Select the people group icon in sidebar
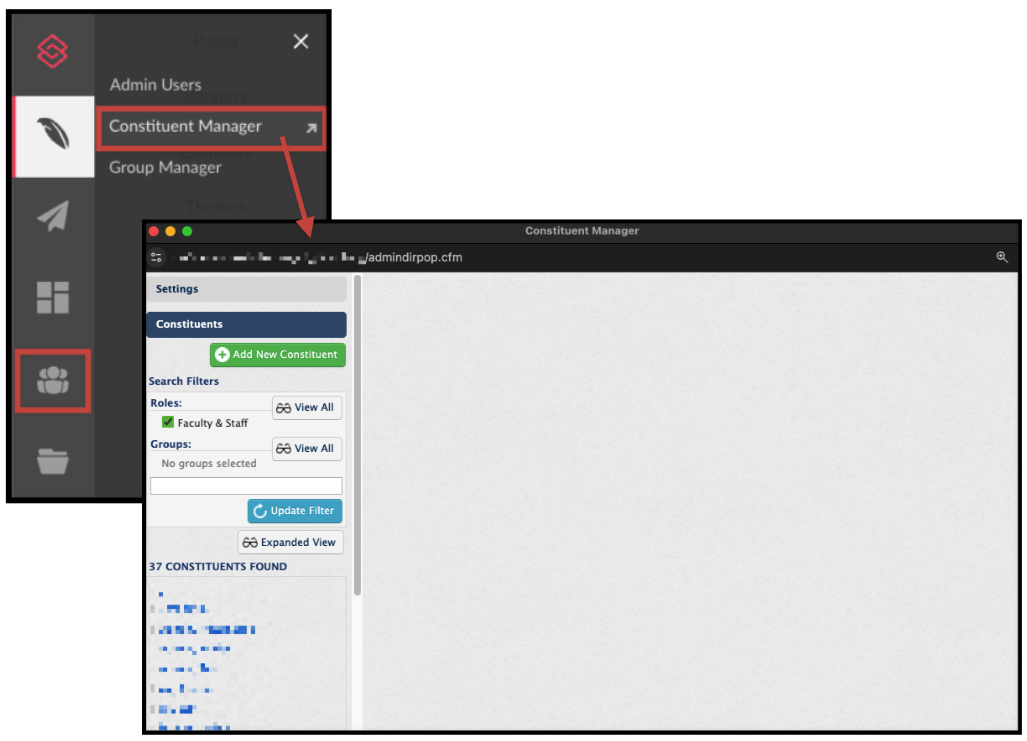The image size is (1027, 741). [x=53, y=380]
